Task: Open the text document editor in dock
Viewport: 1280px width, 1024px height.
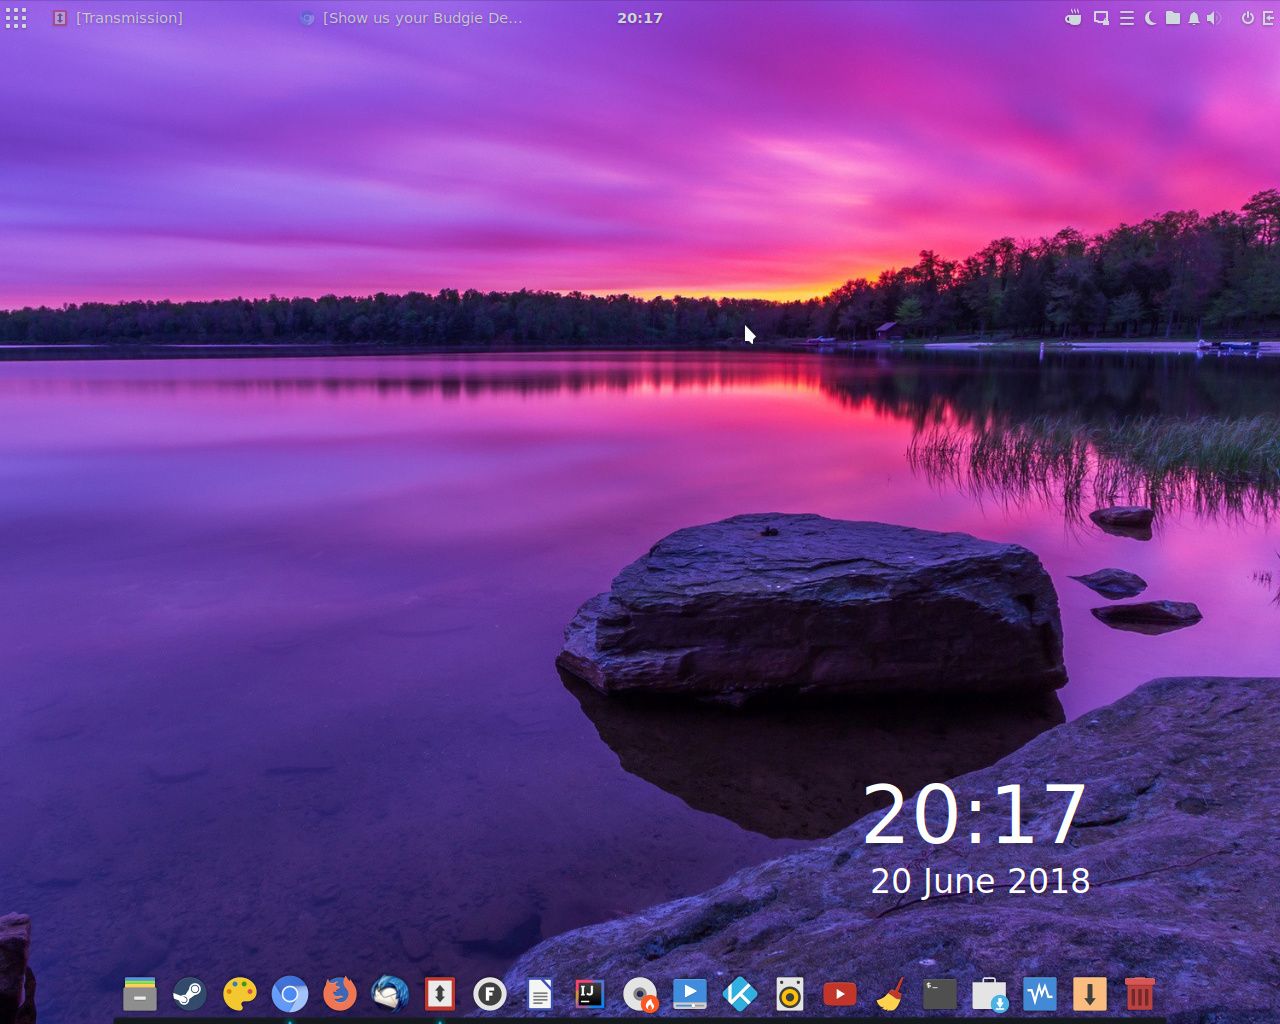Action: click(540, 994)
